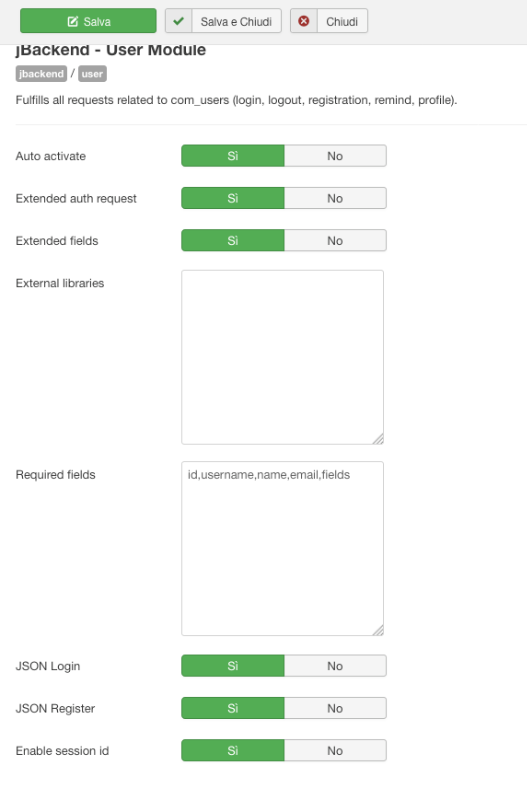527x800 pixels.
Task: Click the green checkmark icon
Action: coord(179,21)
